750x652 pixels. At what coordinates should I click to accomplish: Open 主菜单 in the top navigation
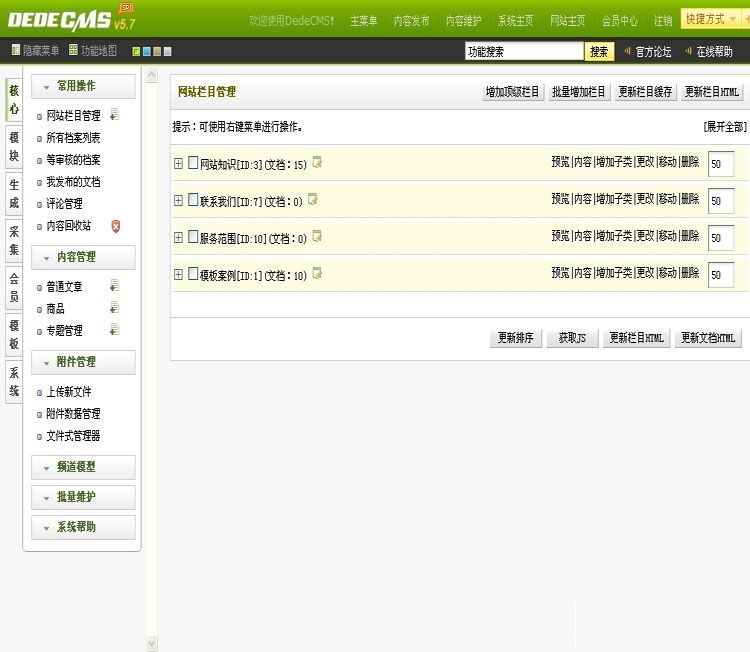coord(364,21)
